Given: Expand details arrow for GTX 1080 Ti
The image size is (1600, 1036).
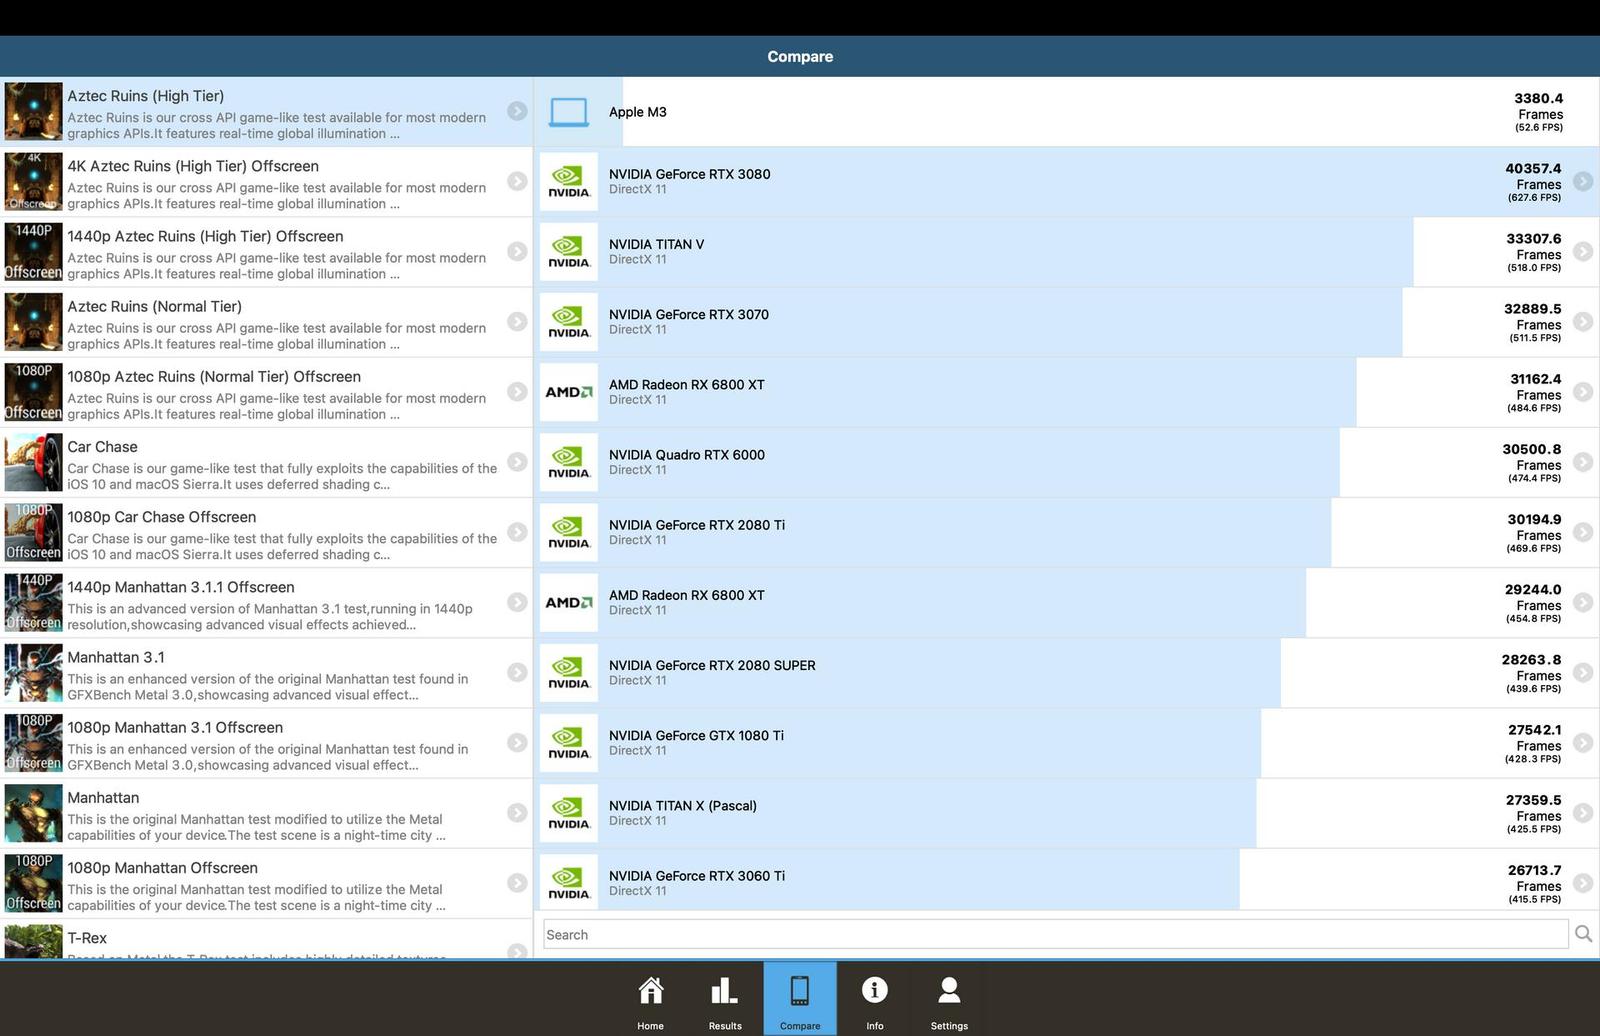Looking at the screenshot, I should pos(1583,742).
